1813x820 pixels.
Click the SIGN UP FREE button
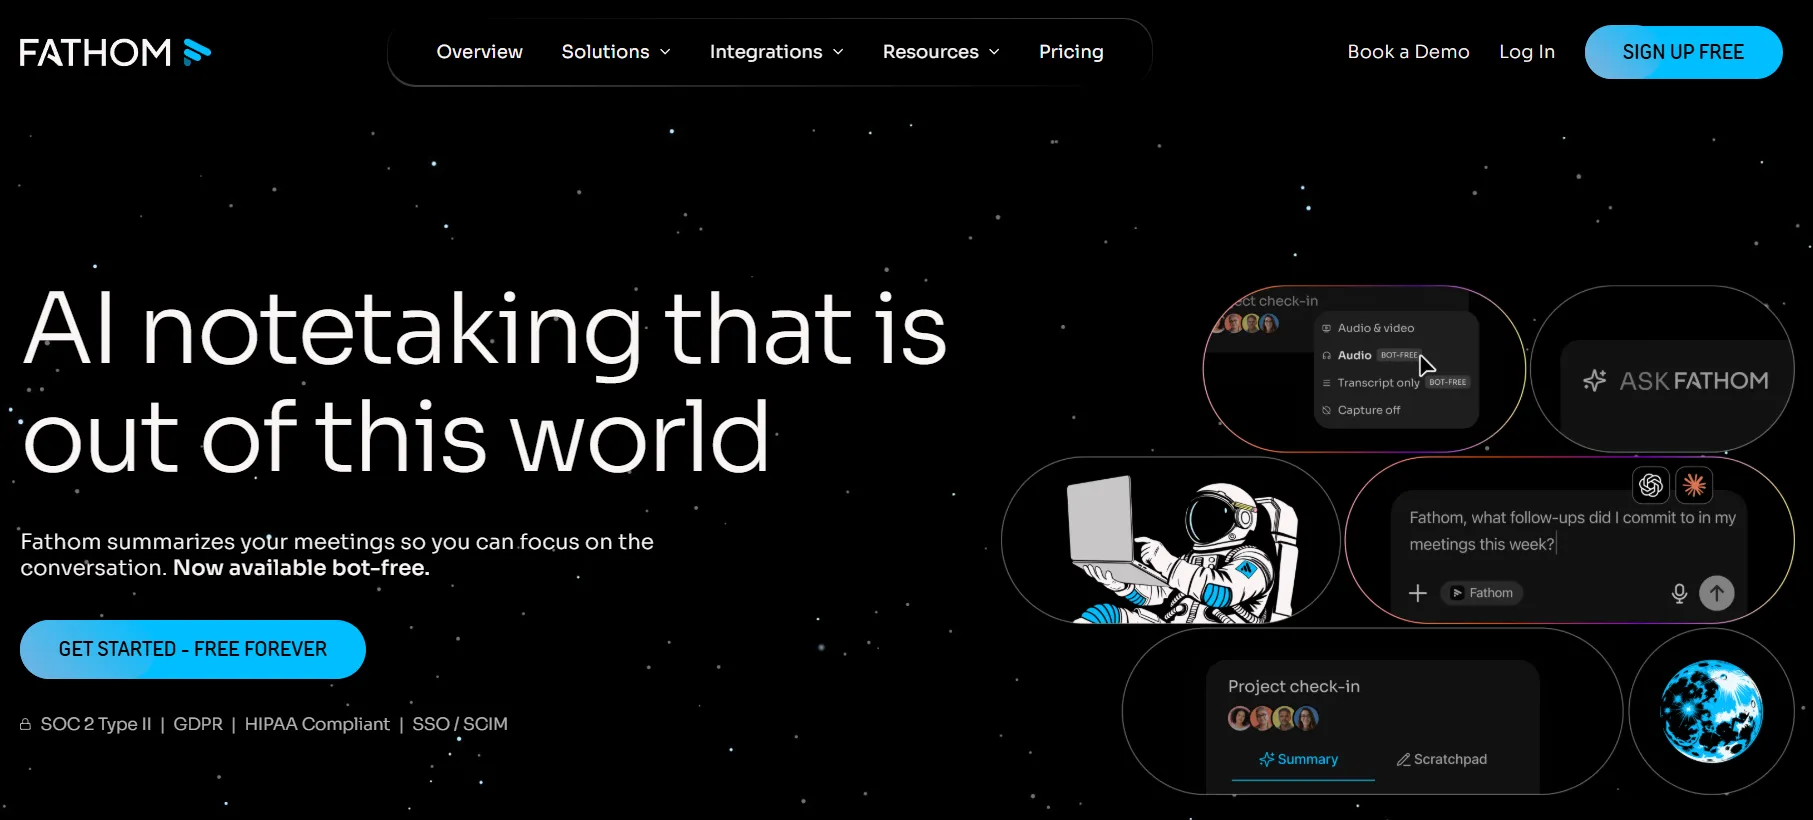pyautogui.click(x=1683, y=52)
